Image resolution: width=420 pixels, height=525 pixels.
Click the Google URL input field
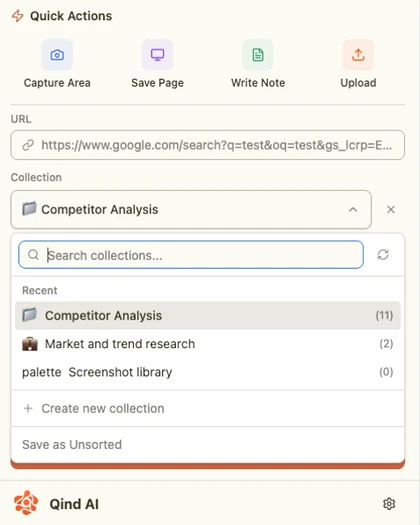click(x=208, y=145)
